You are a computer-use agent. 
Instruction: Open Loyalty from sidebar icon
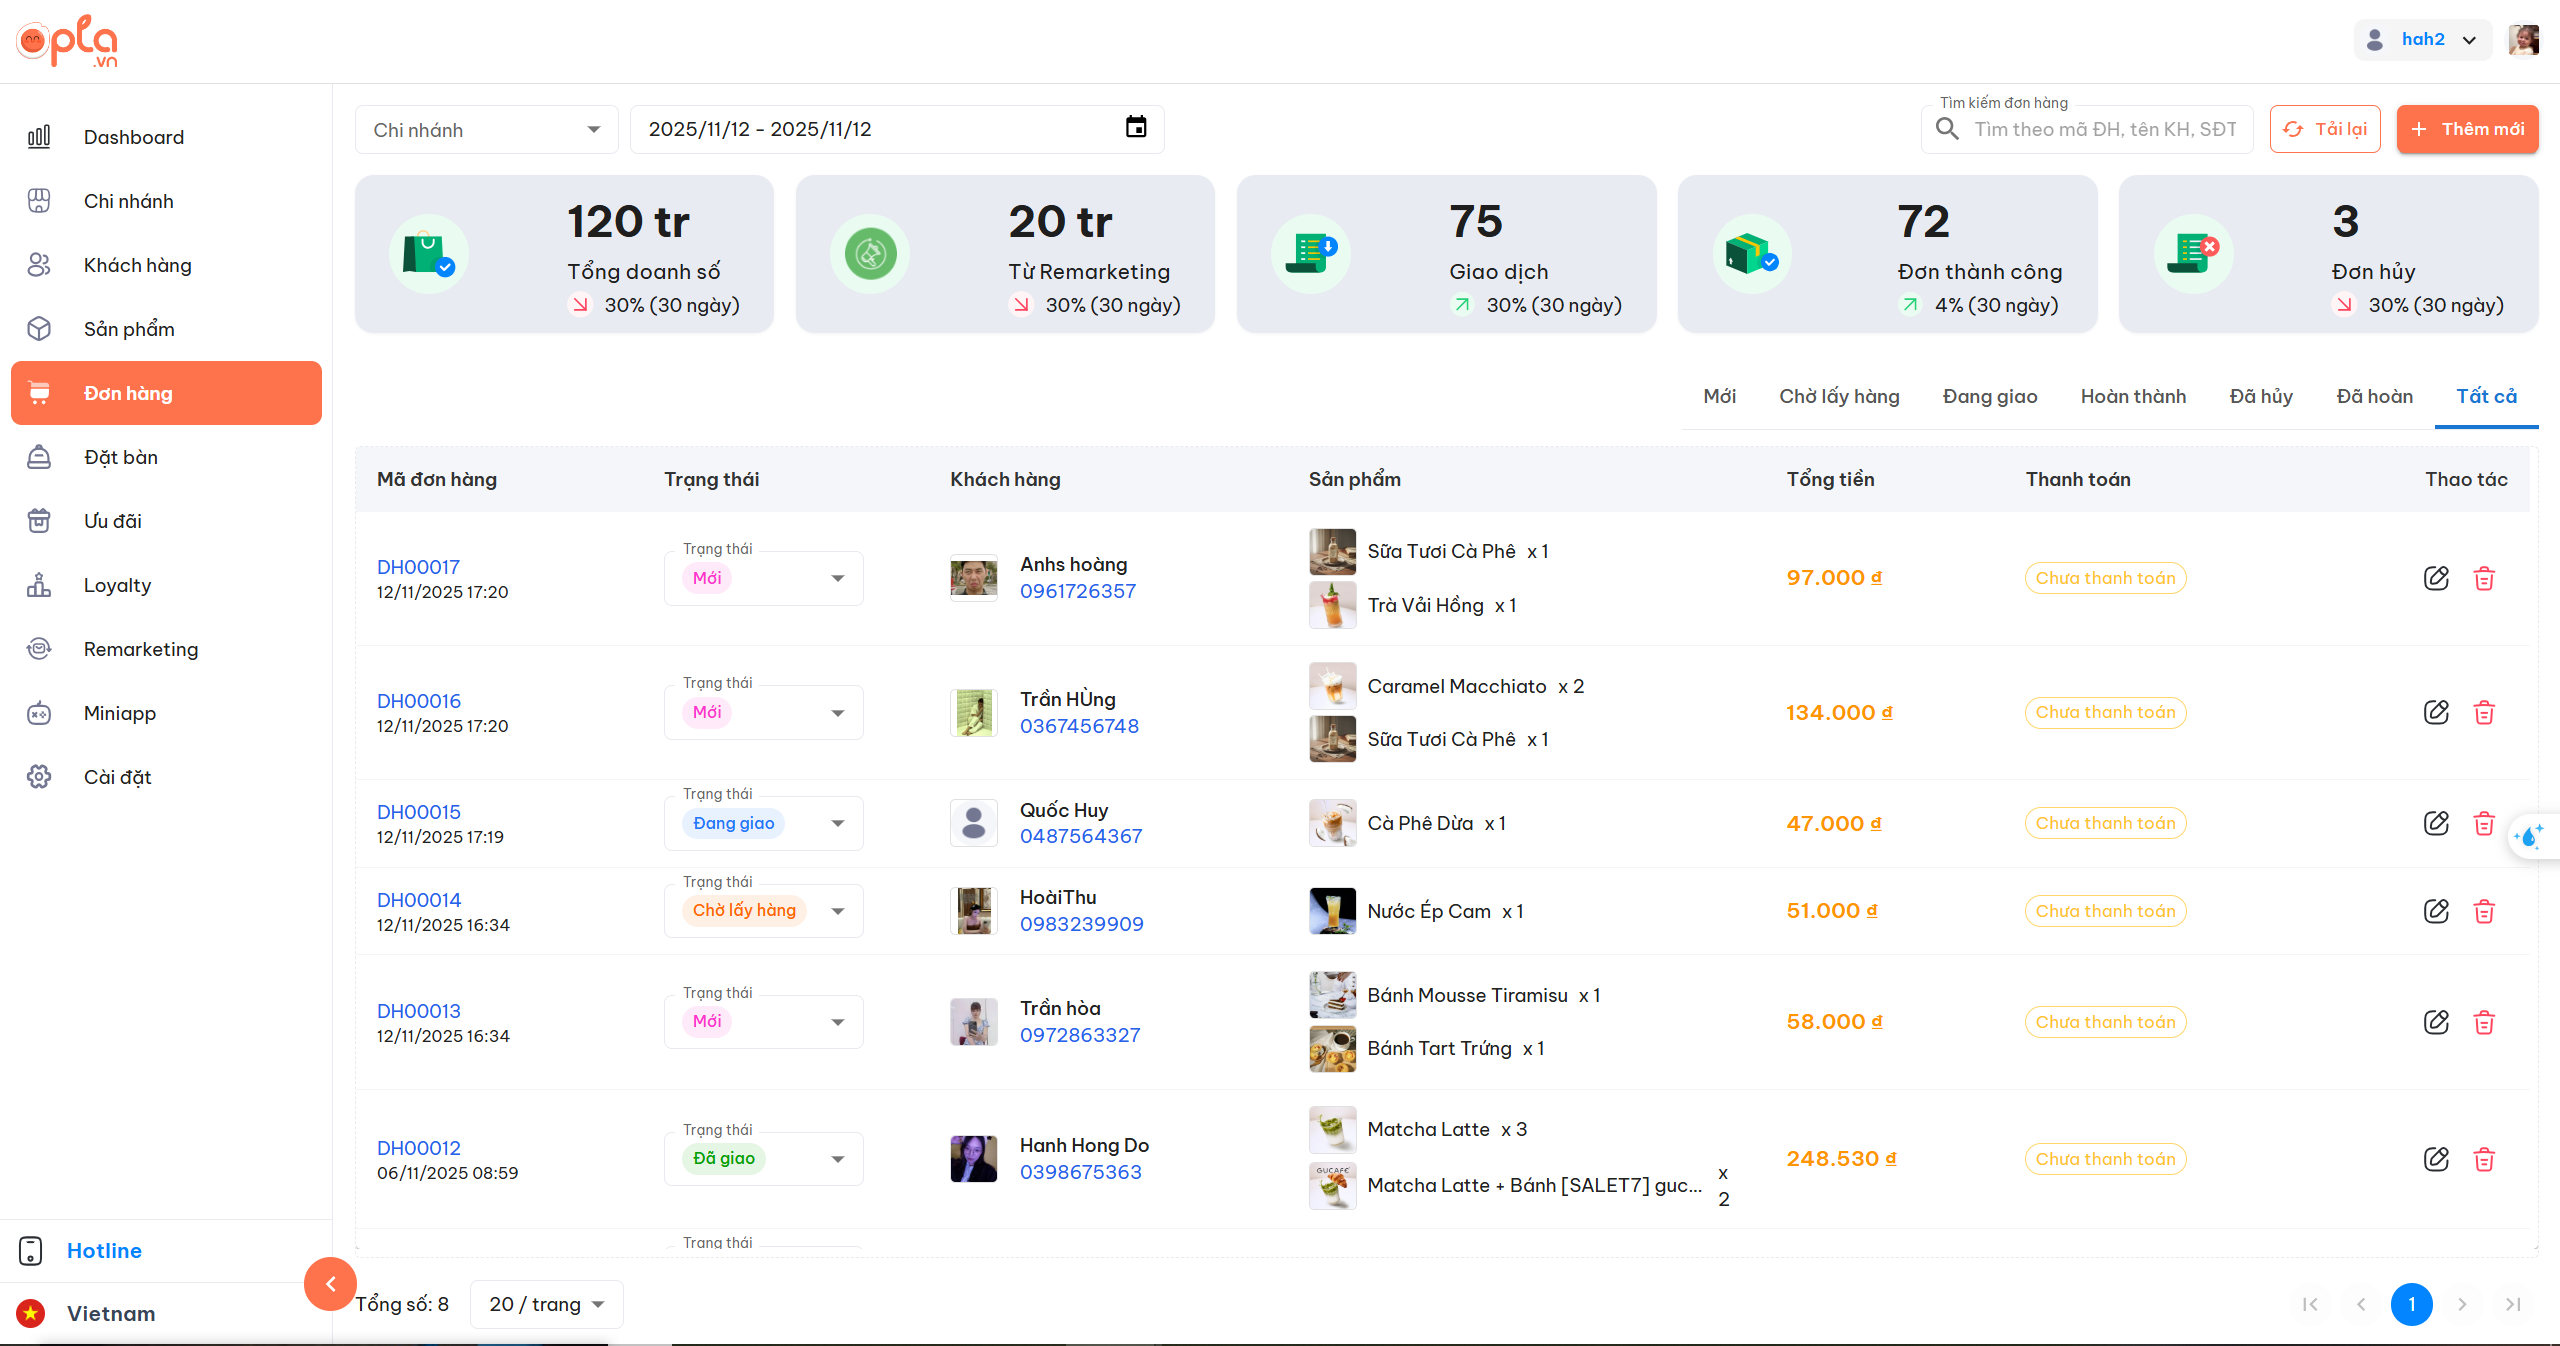[x=39, y=585]
